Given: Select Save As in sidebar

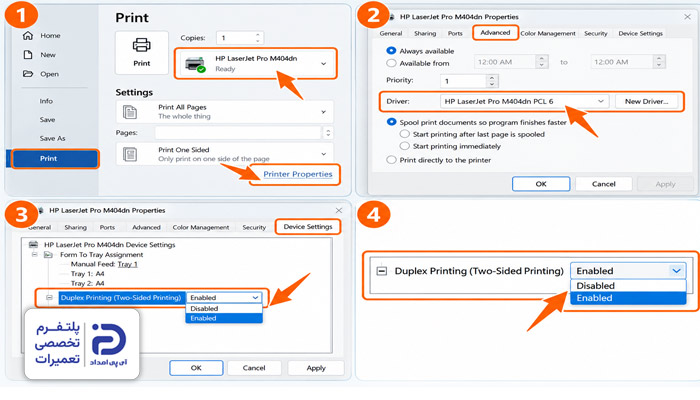Looking at the screenshot, I should (52, 138).
